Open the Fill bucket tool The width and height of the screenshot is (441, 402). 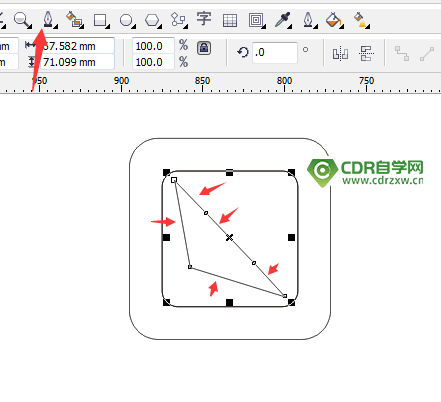click(x=334, y=20)
